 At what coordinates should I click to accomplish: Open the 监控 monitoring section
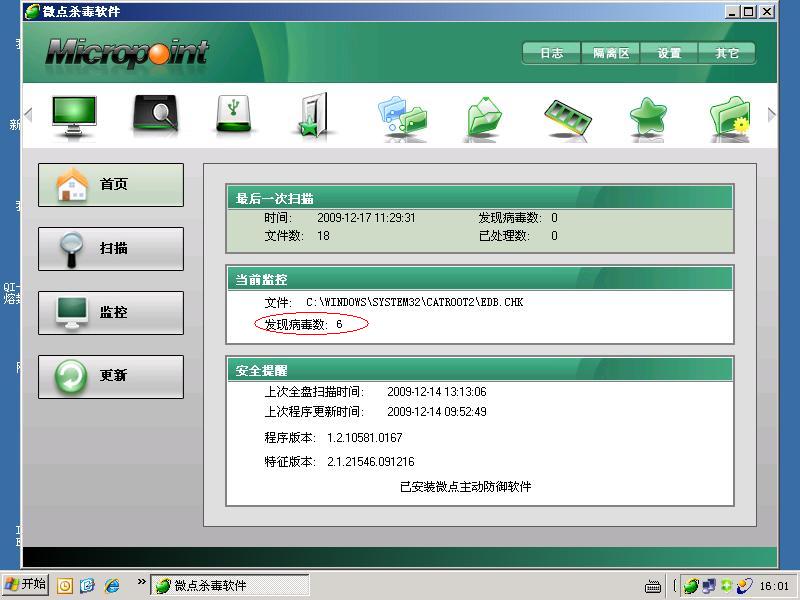tap(111, 313)
